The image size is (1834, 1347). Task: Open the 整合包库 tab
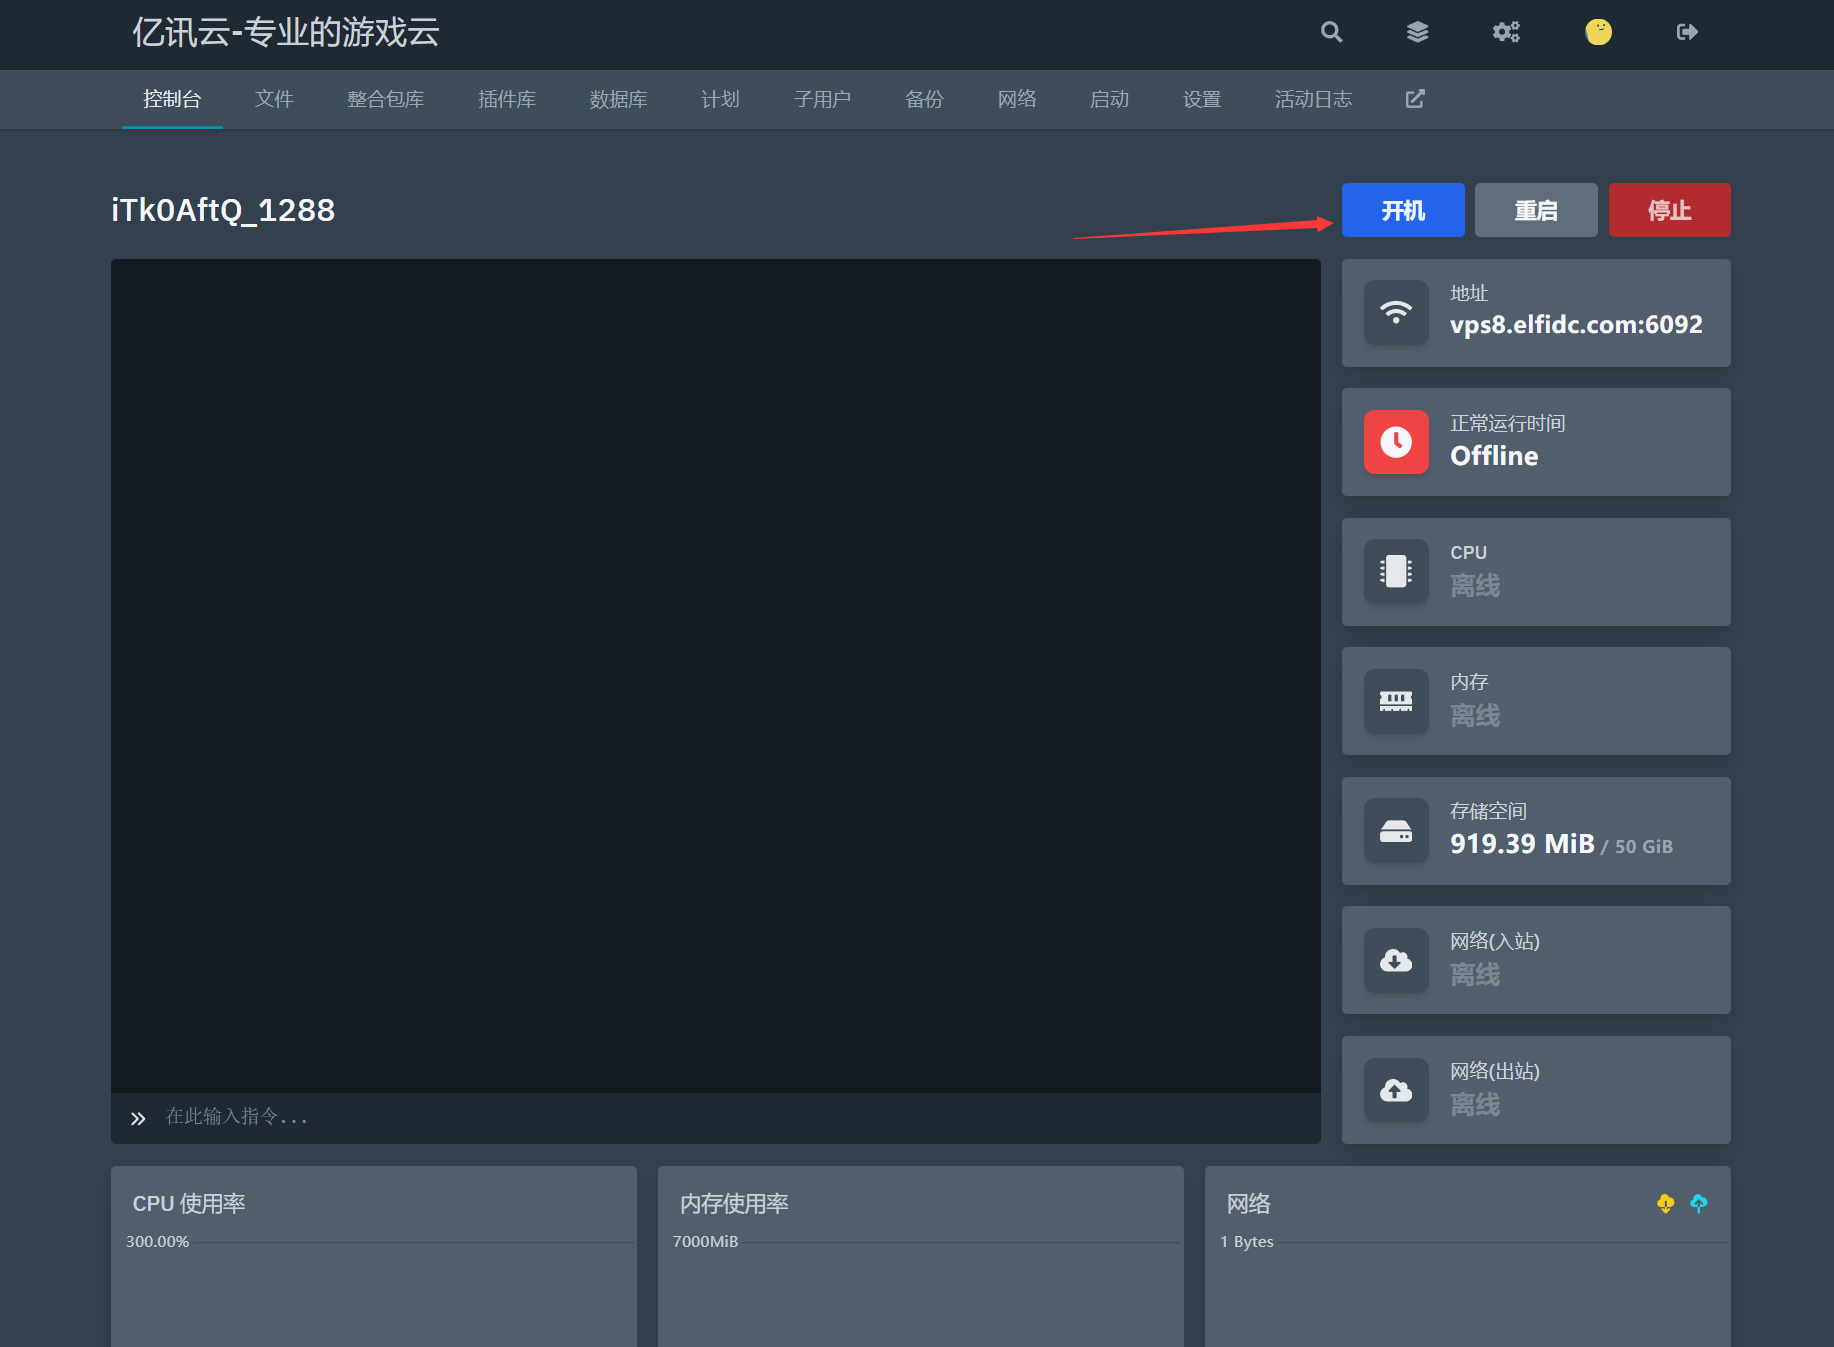tap(386, 99)
